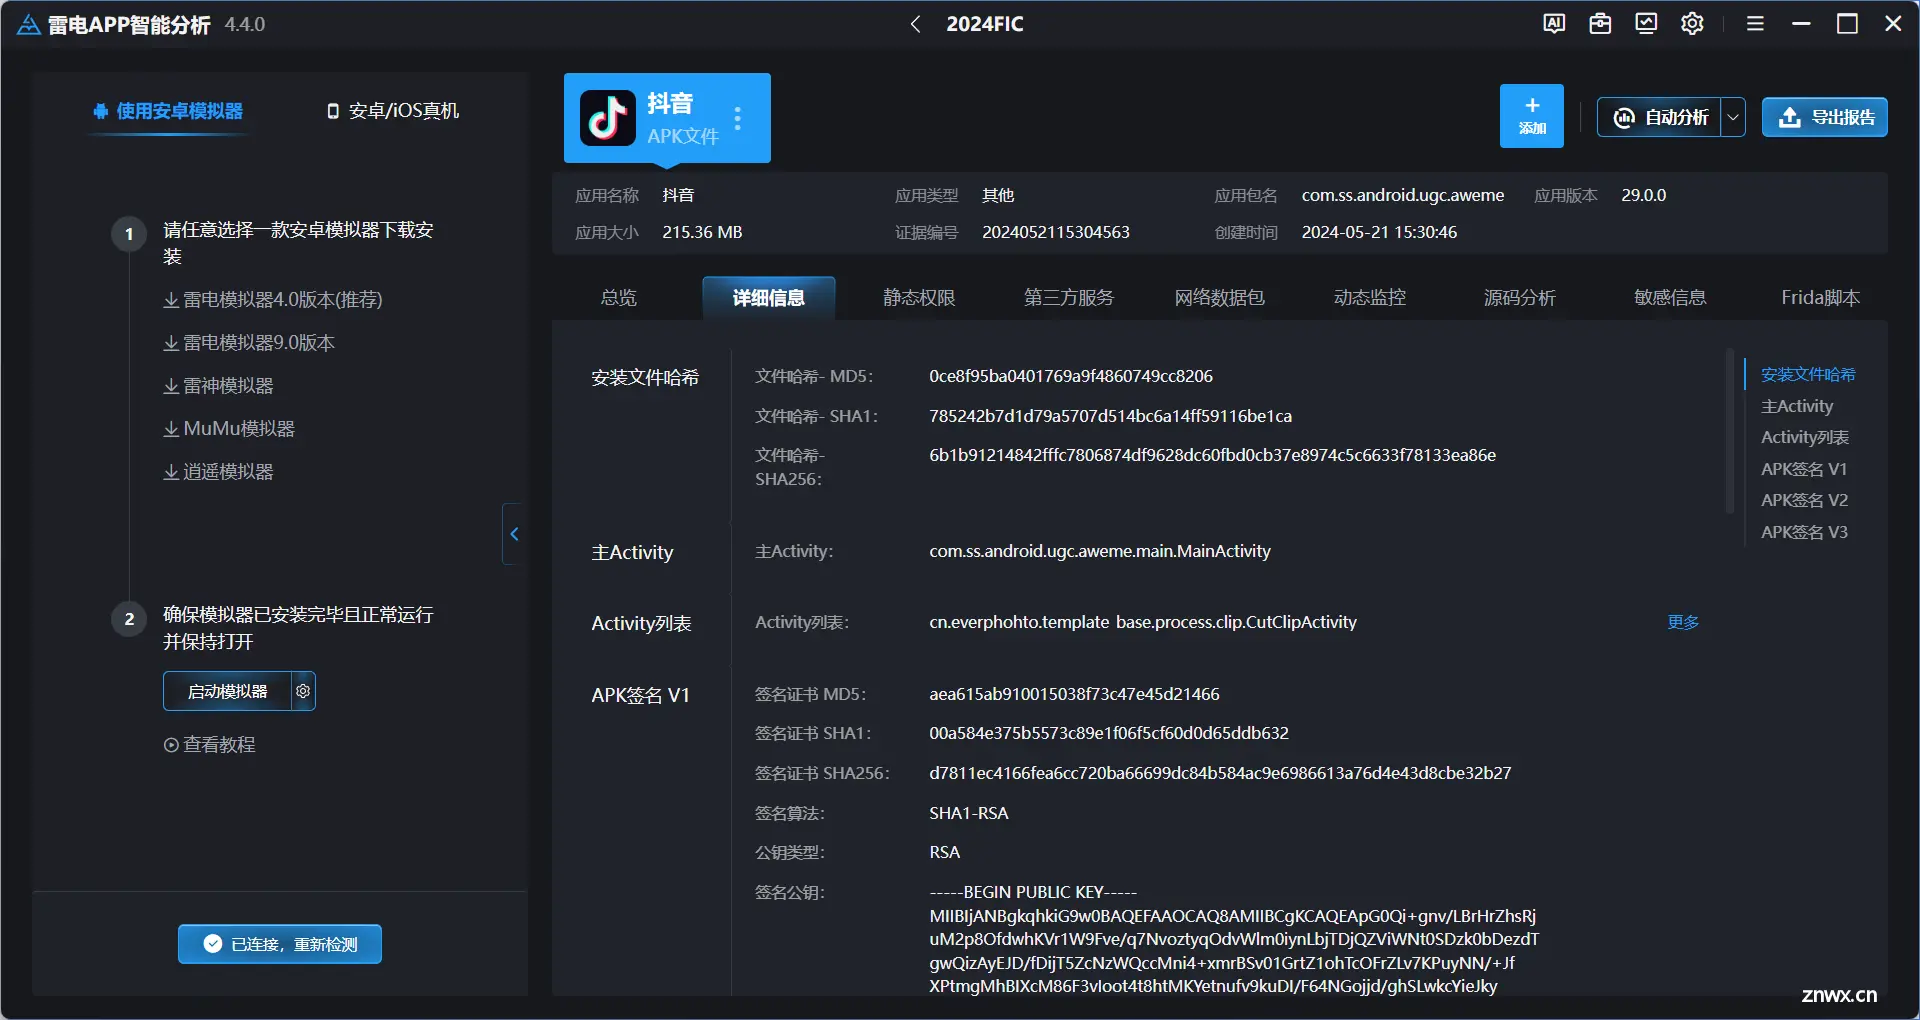This screenshot has height=1020, width=1920.
Task: Download 雷电模拟器9.0版本
Action: point(249,343)
